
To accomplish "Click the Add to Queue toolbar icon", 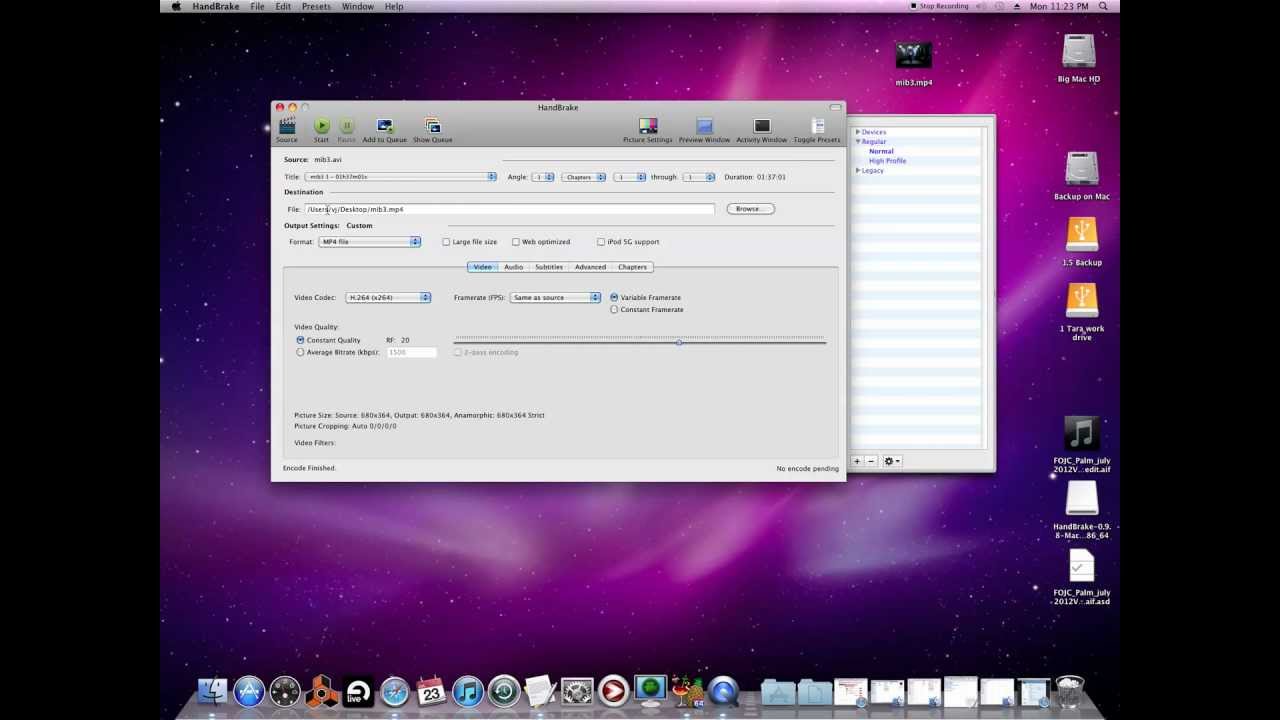I will click(x=384, y=126).
